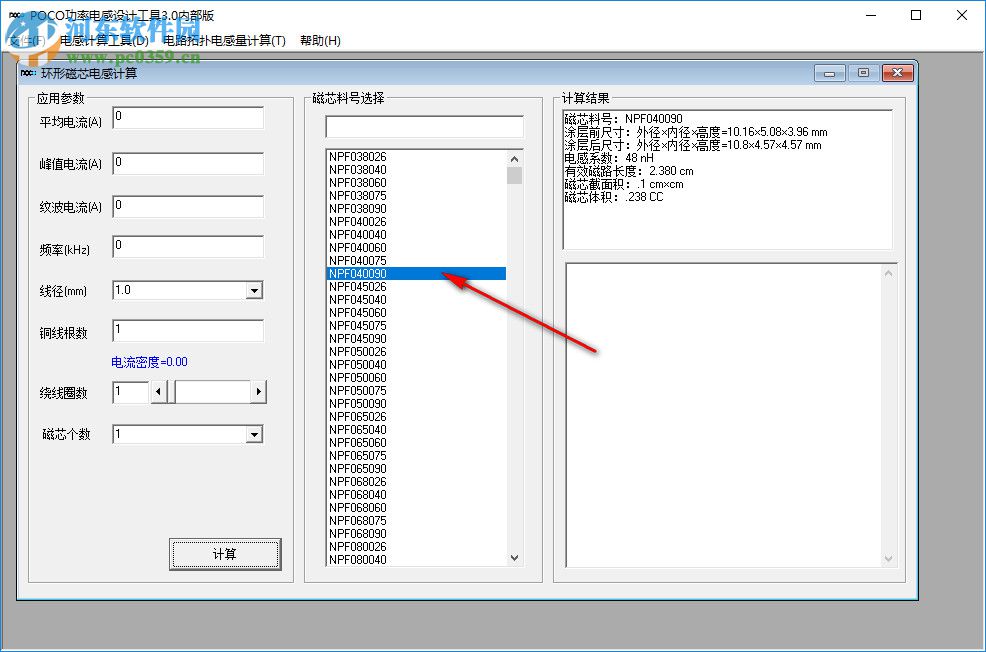
Task: Open the 线径(mm) dropdown
Action: 186,289
